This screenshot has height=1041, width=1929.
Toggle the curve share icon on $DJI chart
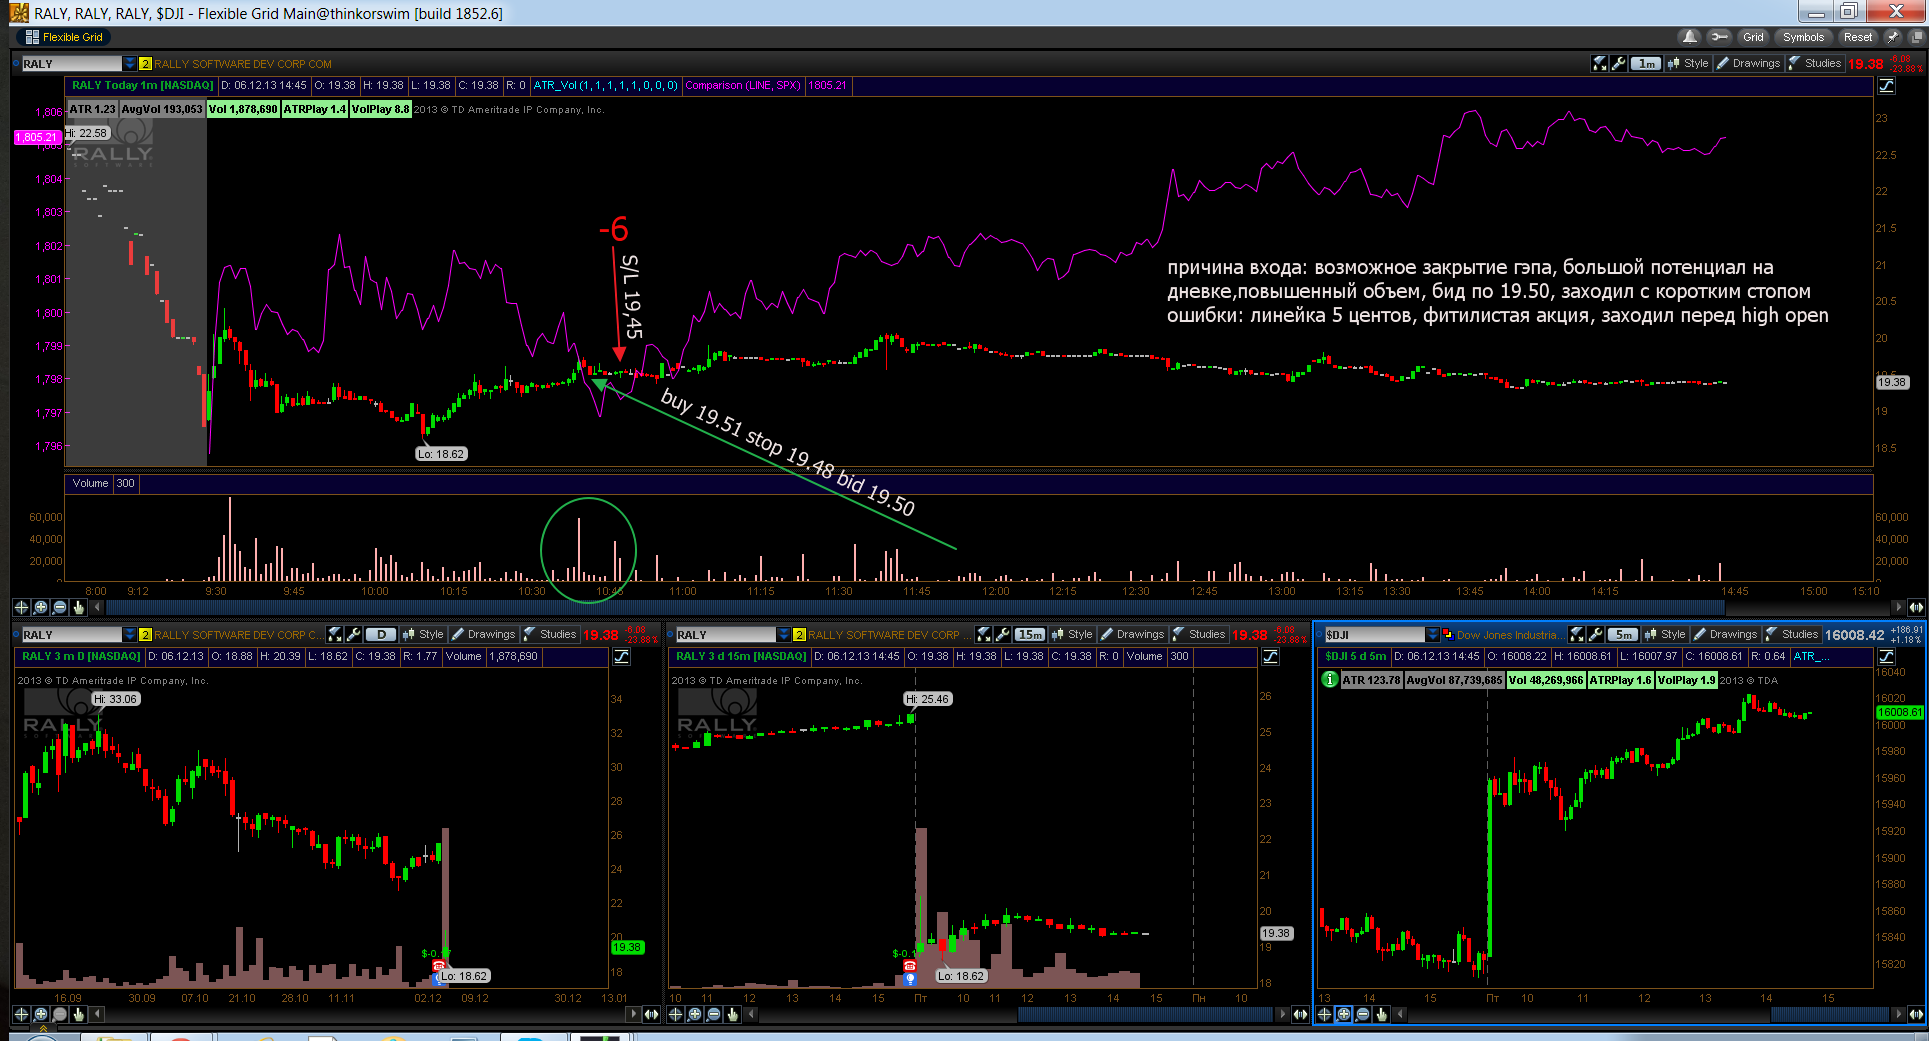(x=1886, y=657)
